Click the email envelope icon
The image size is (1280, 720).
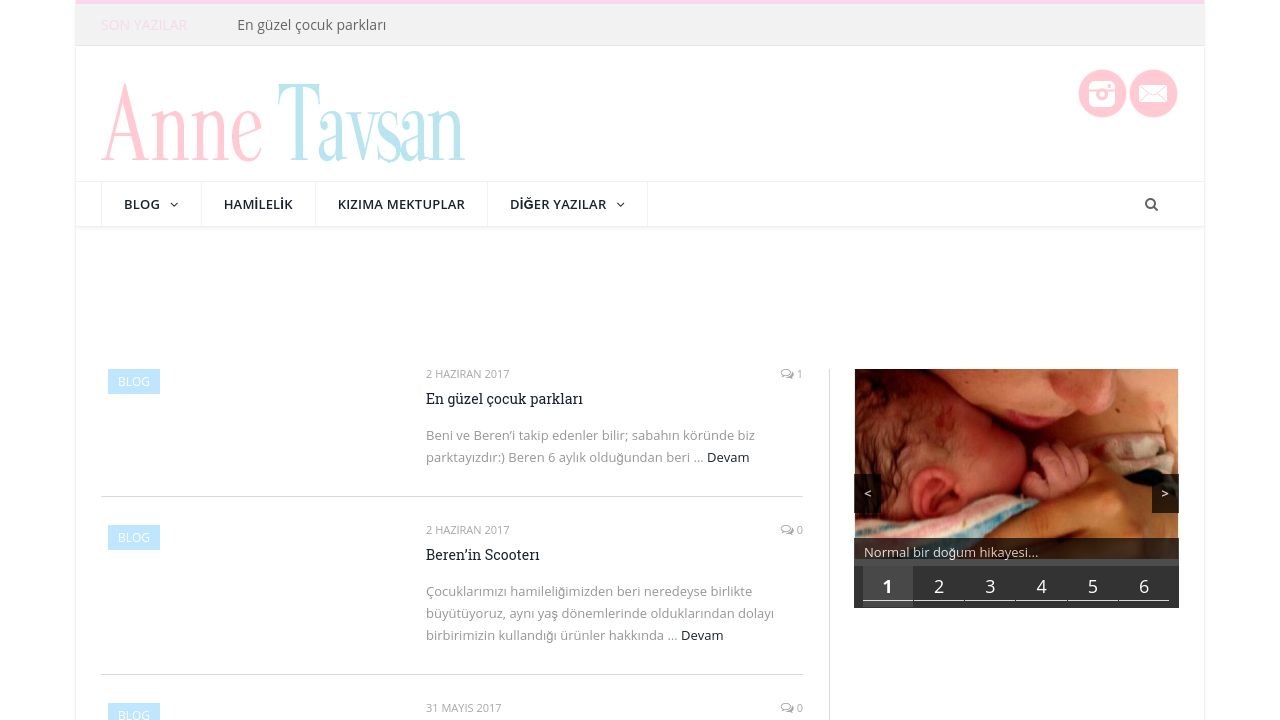pos(1153,93)
